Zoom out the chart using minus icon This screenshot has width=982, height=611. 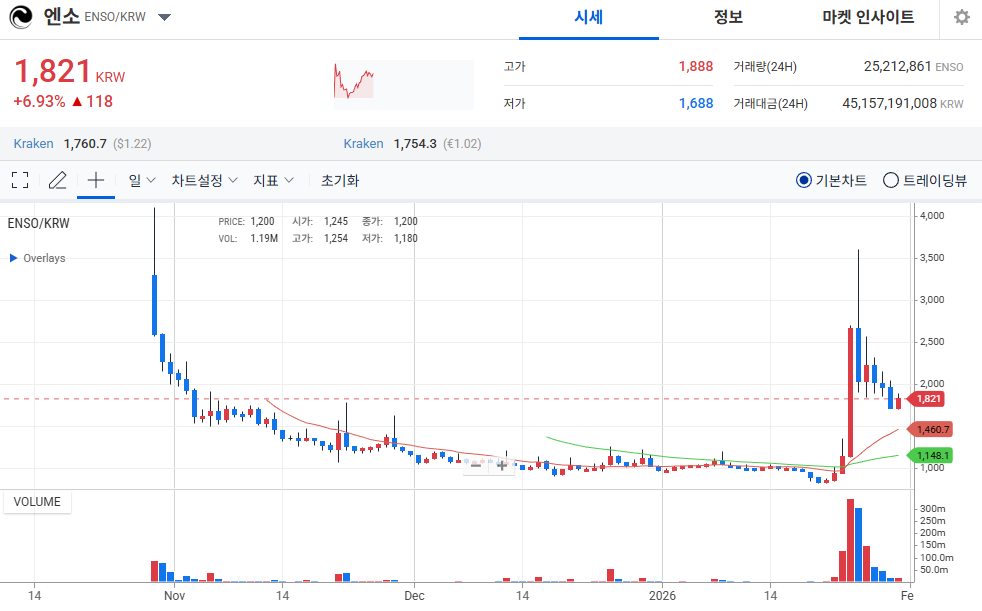click(x=476, y=465)
